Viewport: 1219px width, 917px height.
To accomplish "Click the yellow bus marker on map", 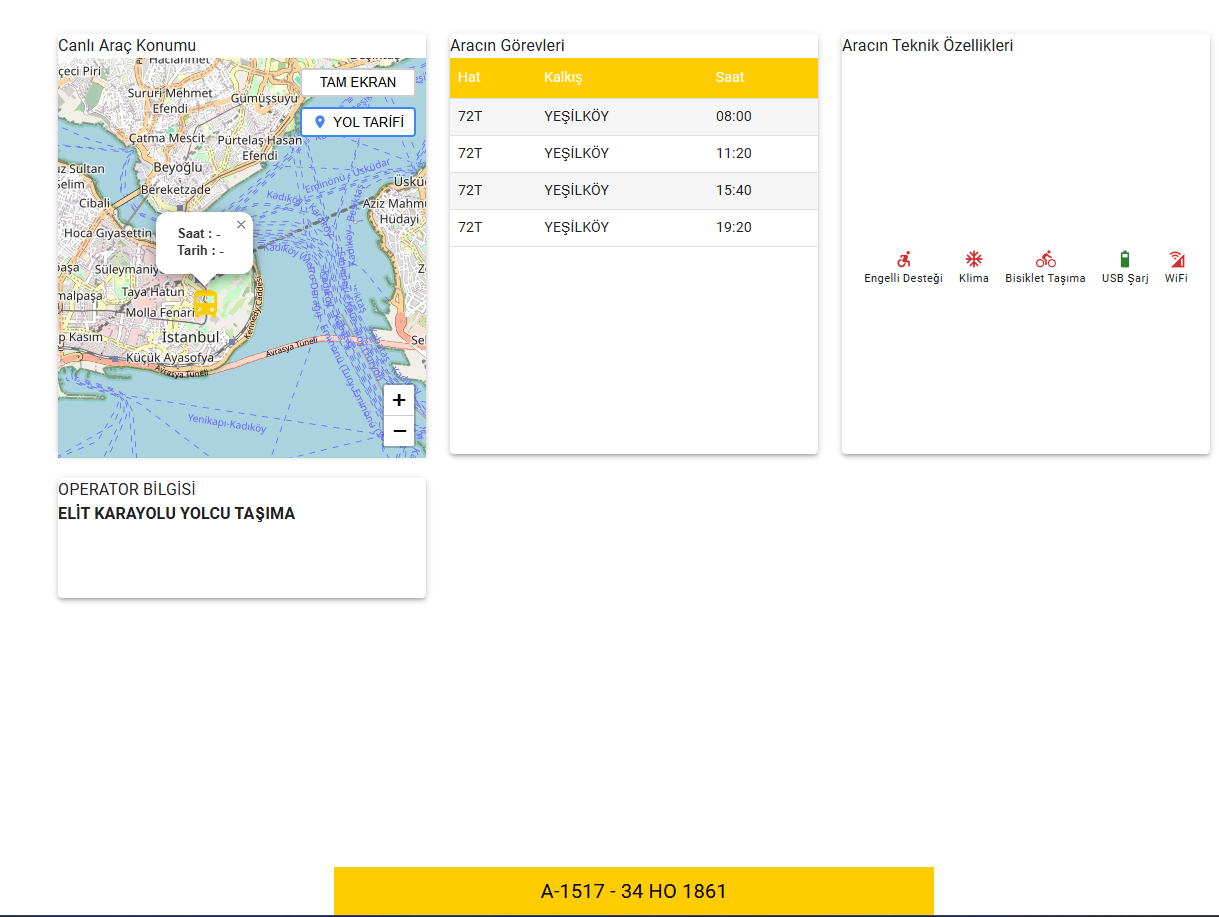I will 205,303.
